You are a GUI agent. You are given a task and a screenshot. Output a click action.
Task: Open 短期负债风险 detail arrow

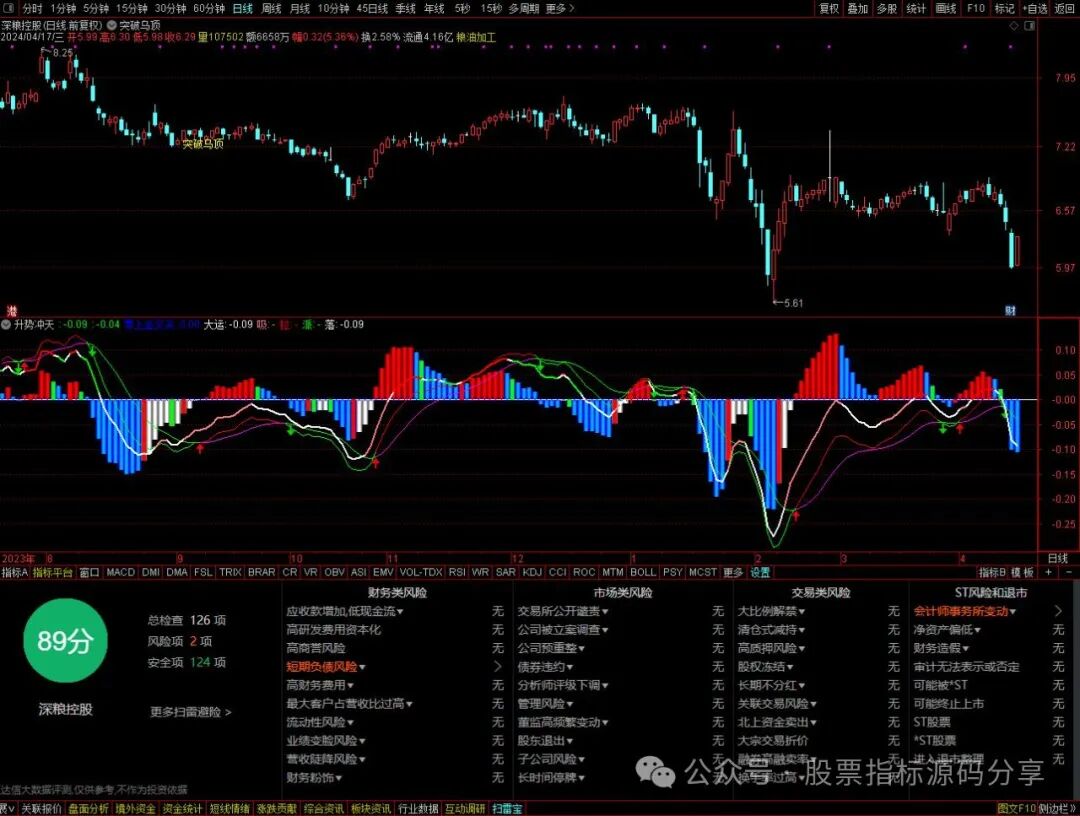[498, 667]
